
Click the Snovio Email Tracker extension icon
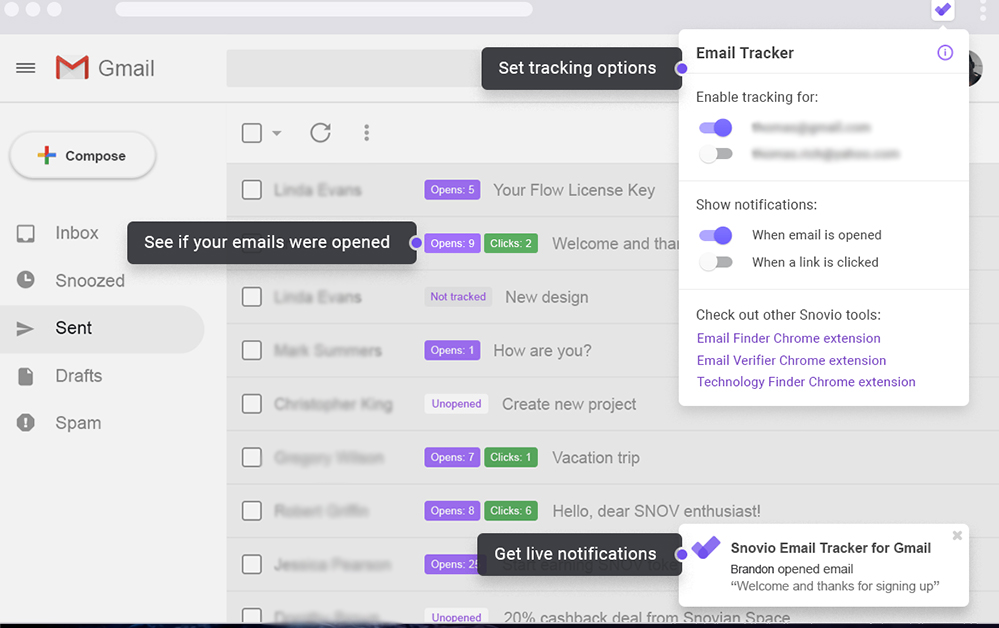943,10
